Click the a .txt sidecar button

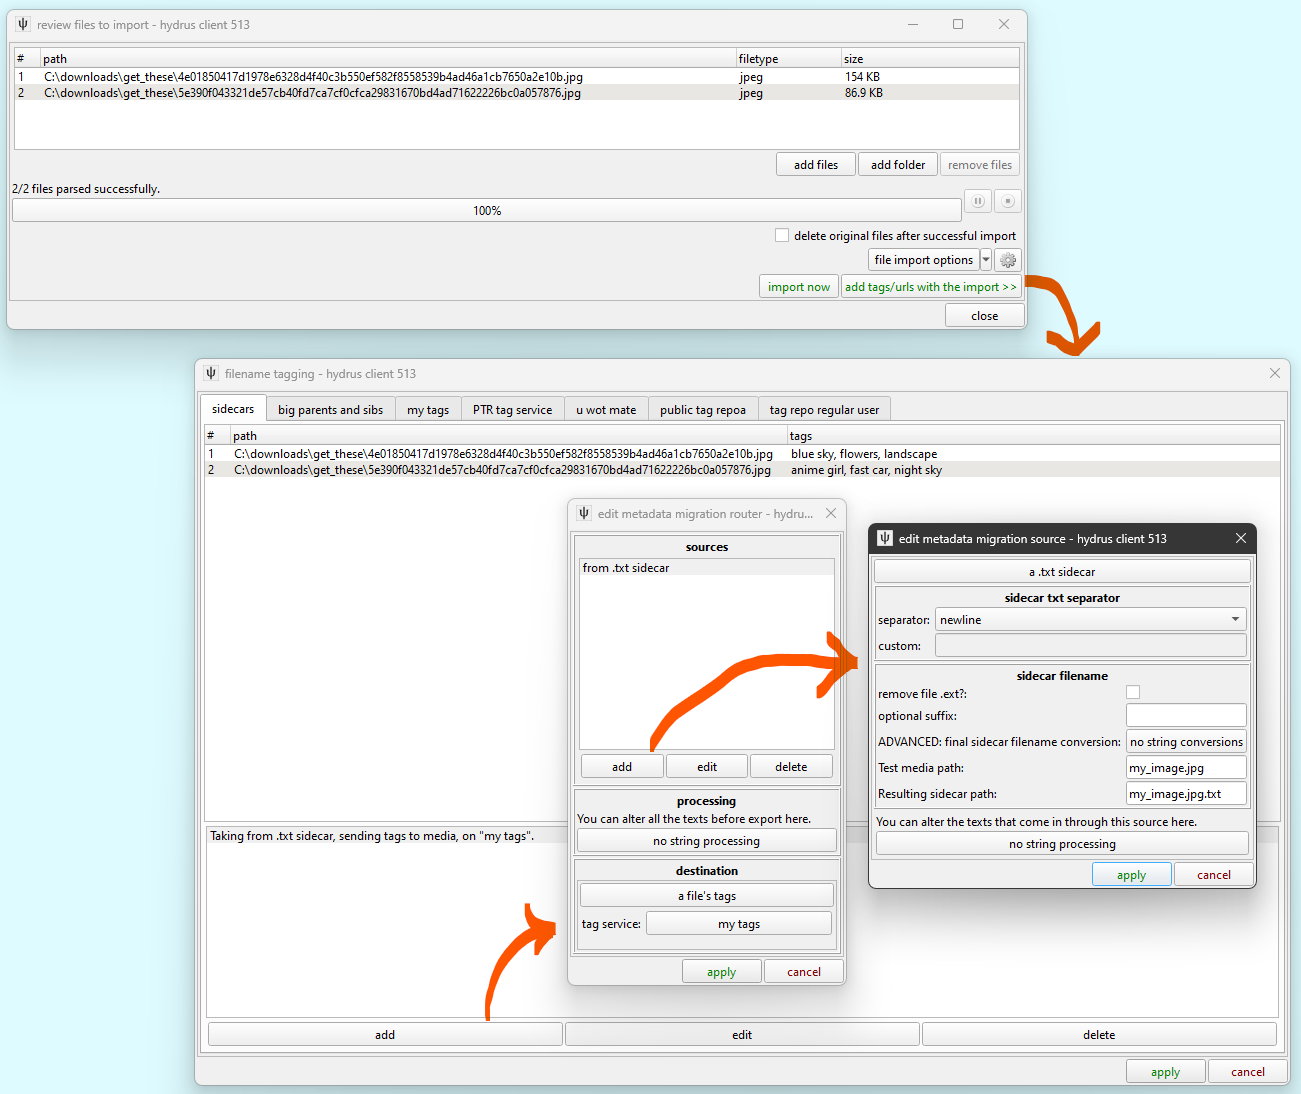click(x=1062, y=572)
